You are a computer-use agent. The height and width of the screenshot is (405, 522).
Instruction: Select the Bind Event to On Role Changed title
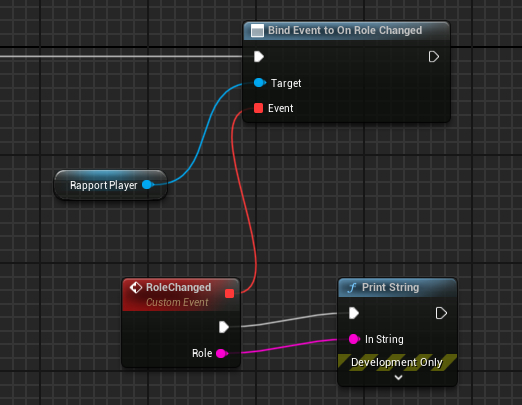[x=345, y=30]
